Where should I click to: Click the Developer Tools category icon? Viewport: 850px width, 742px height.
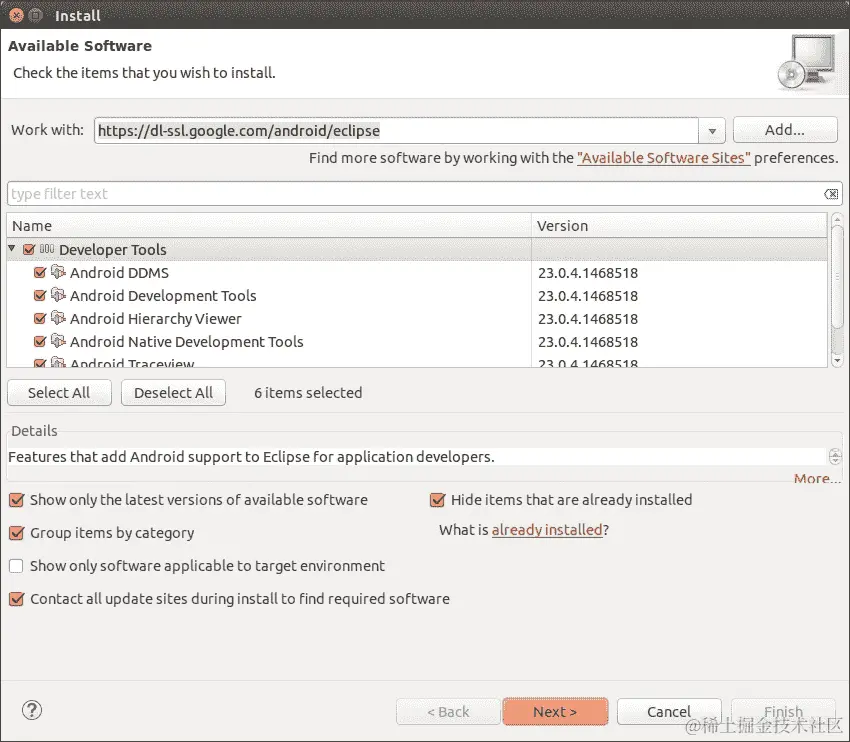click(47, 249)
